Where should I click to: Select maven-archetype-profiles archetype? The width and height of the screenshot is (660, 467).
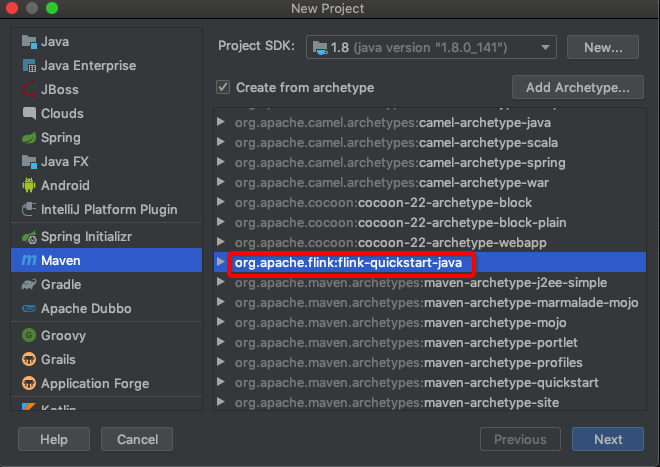coord(430,363)
